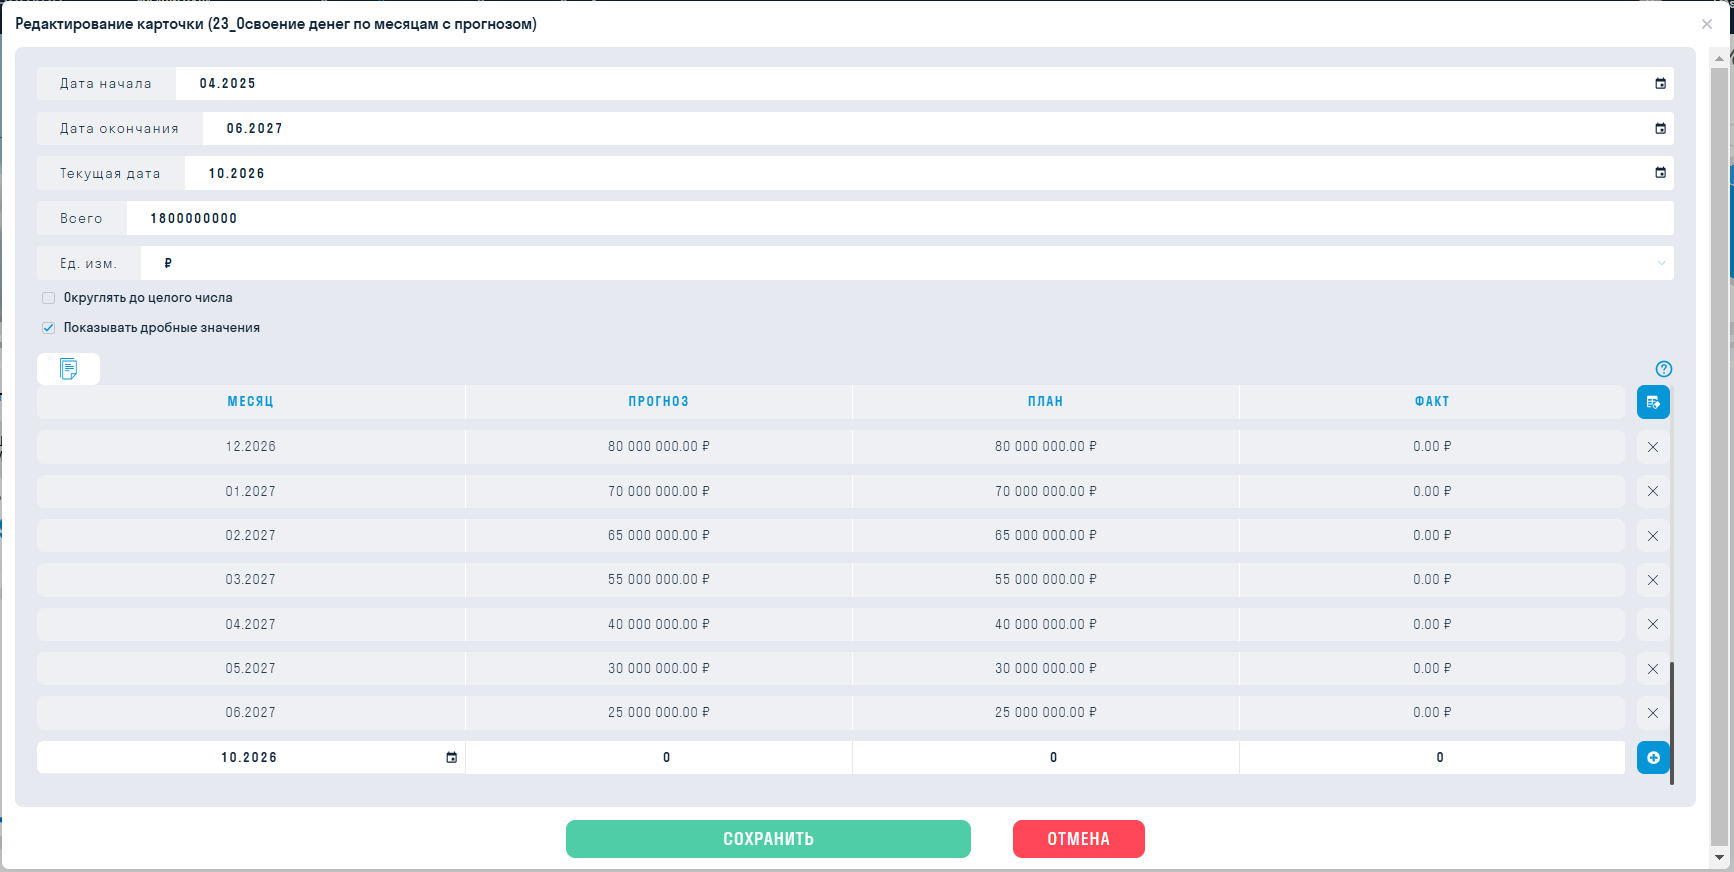Click the new row Факт input

point(1432,758)
